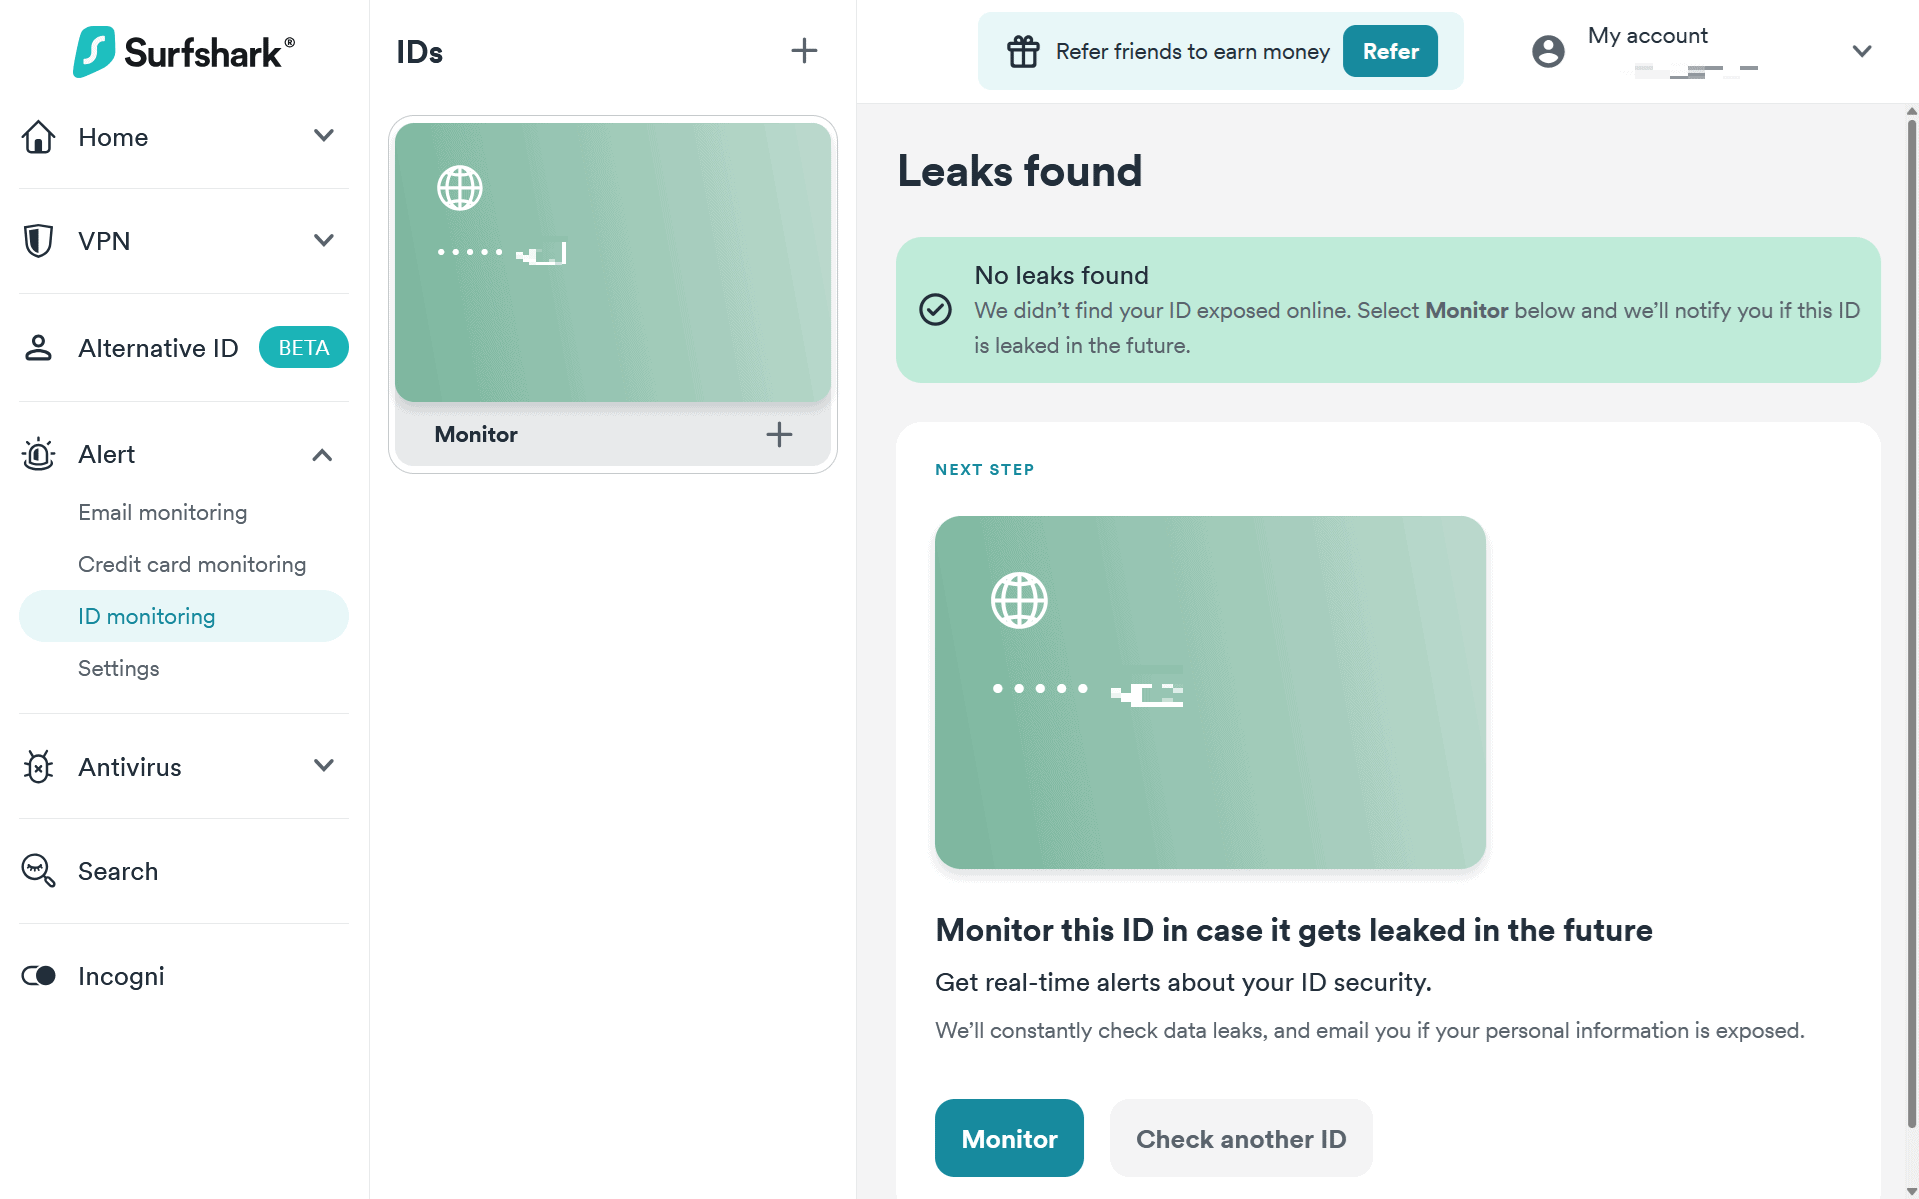Viewport: 1919px width, 1199px height.
Task: Click the Incogni toggle icon
Action: 38,976
